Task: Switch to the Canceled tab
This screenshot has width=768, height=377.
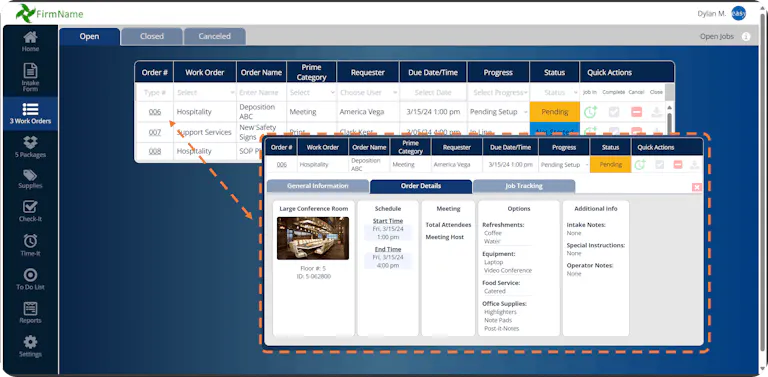Action: tap(215, 36)
